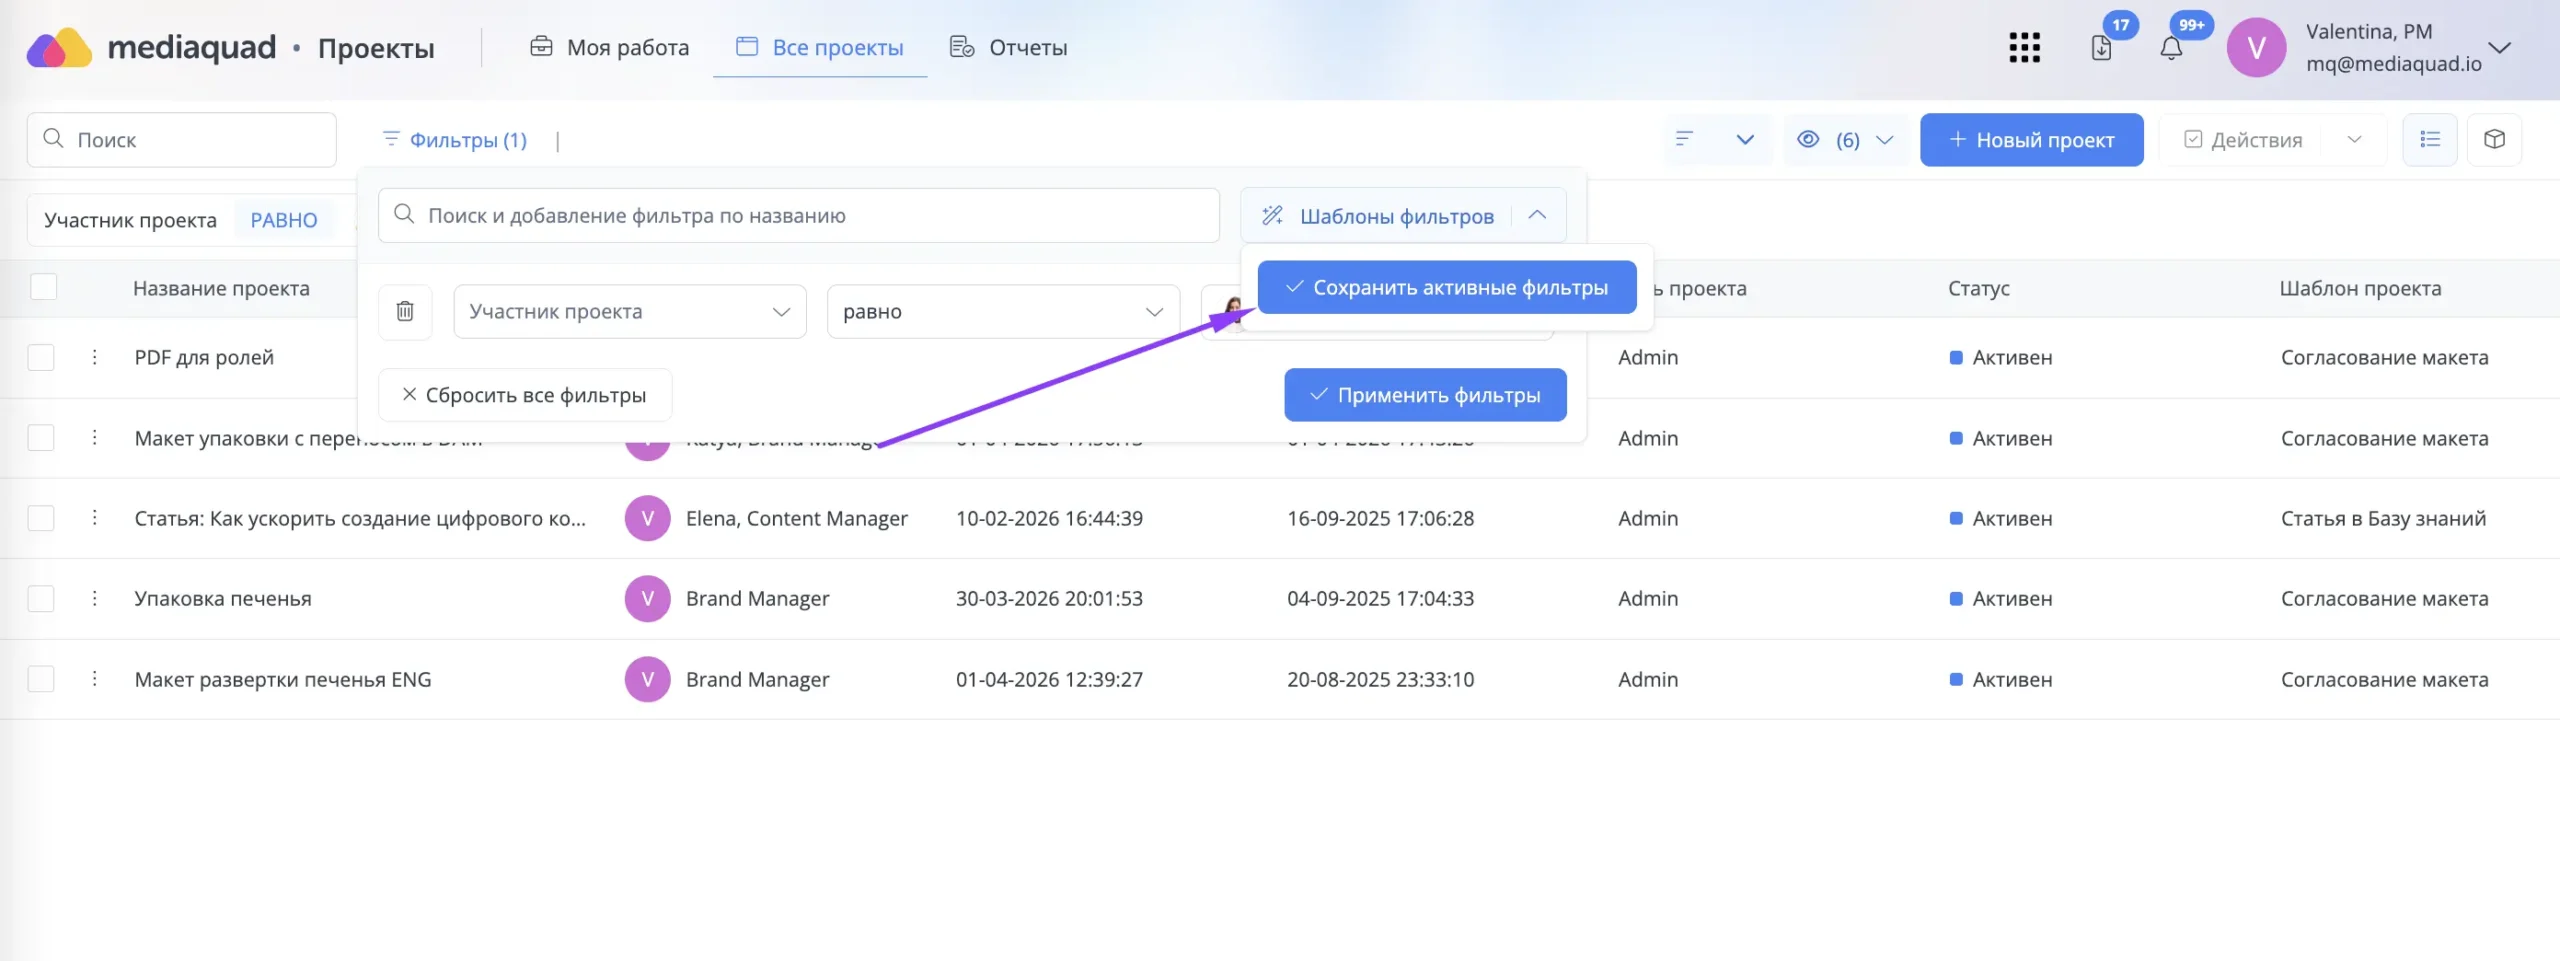
Task: Click Сохранить активные фильтры button
Action: (x=1447, y=287)
